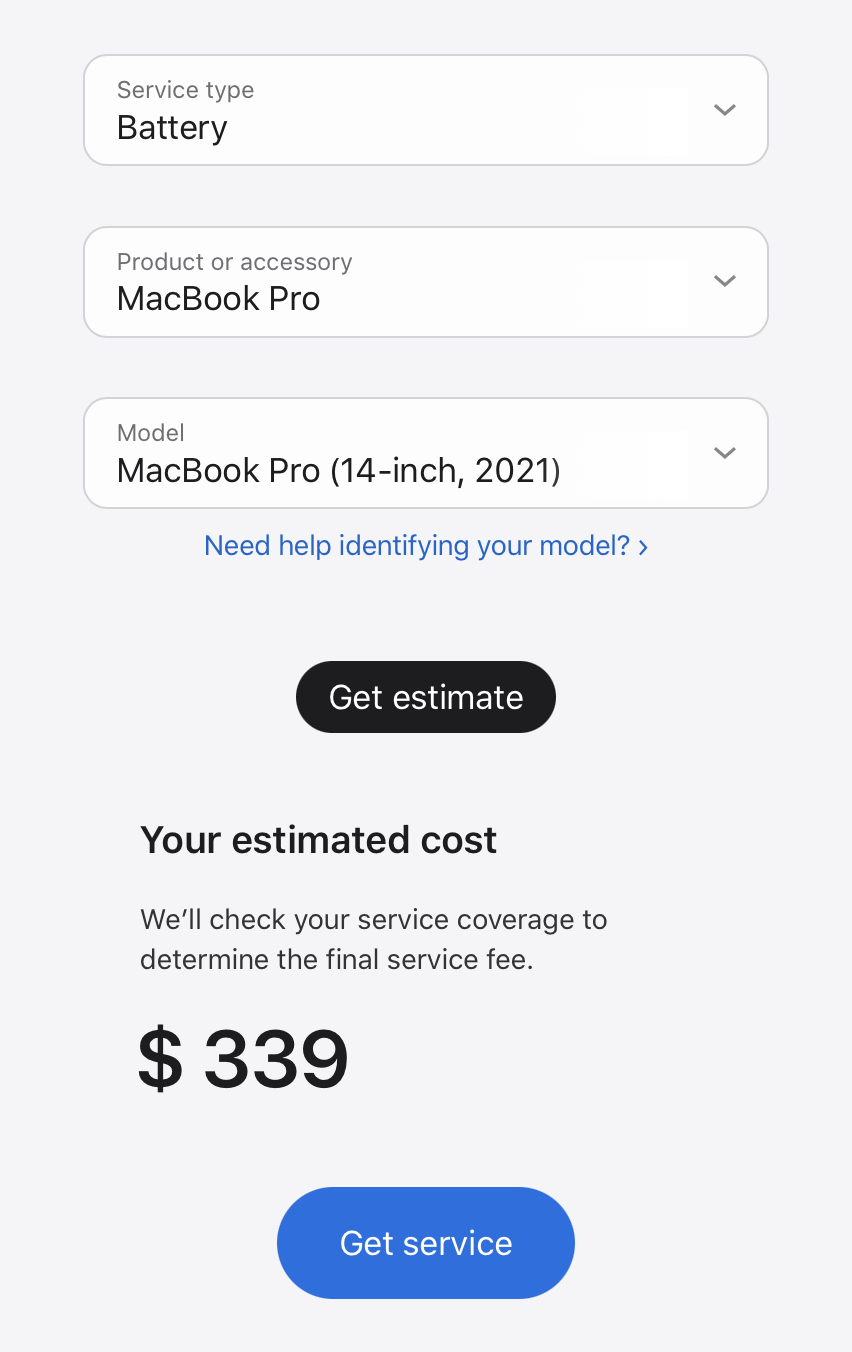Viewport: 852px width, 1352px height.
Task: Click the black Get estimate button
Action: 426,697
